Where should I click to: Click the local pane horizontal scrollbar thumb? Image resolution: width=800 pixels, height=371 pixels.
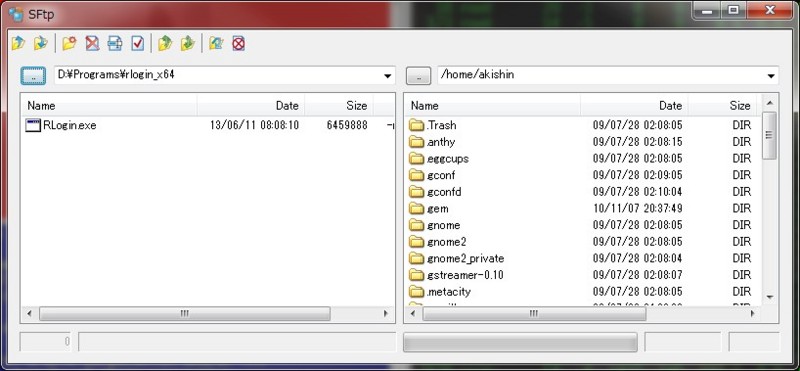185,313
